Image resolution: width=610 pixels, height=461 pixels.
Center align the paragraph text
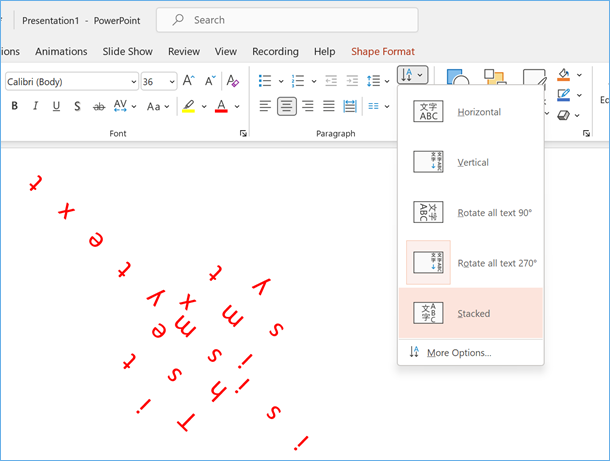(287, 106)
